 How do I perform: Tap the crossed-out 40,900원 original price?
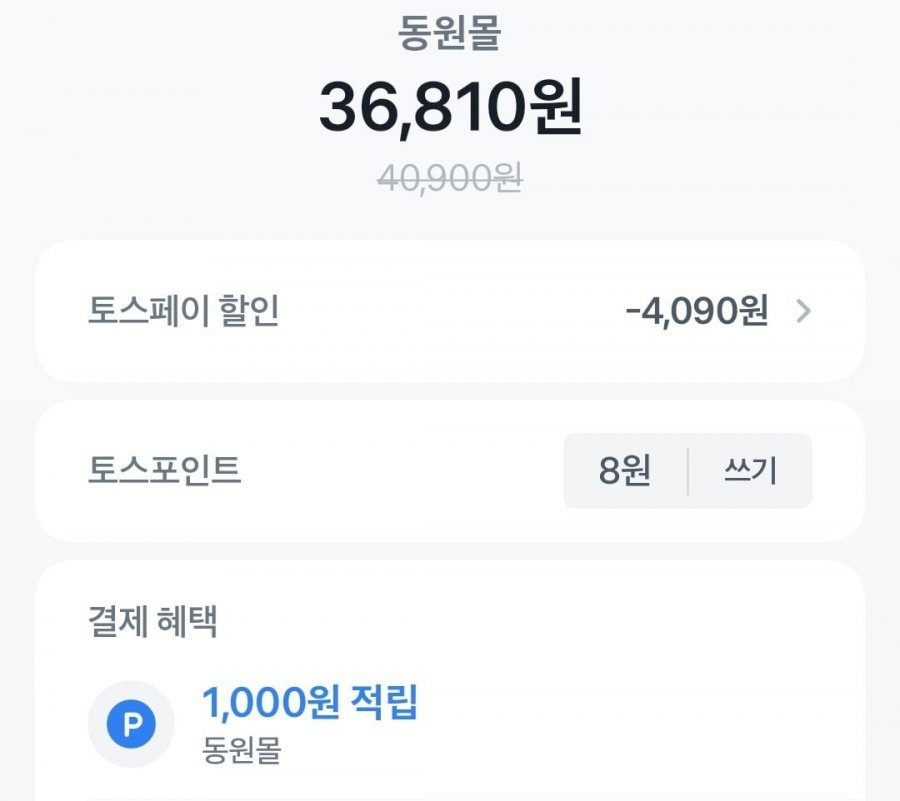[450, 178]
